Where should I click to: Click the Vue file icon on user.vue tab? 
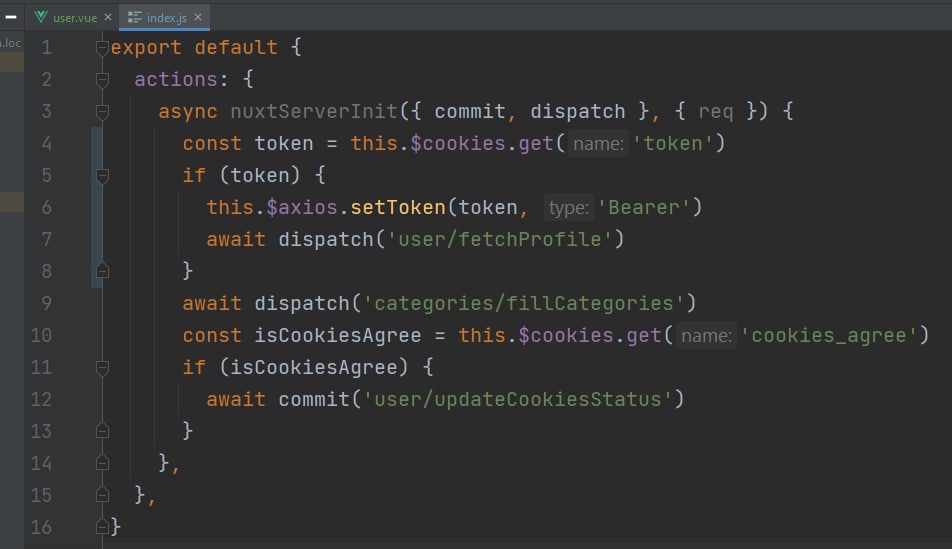point(41,17)
